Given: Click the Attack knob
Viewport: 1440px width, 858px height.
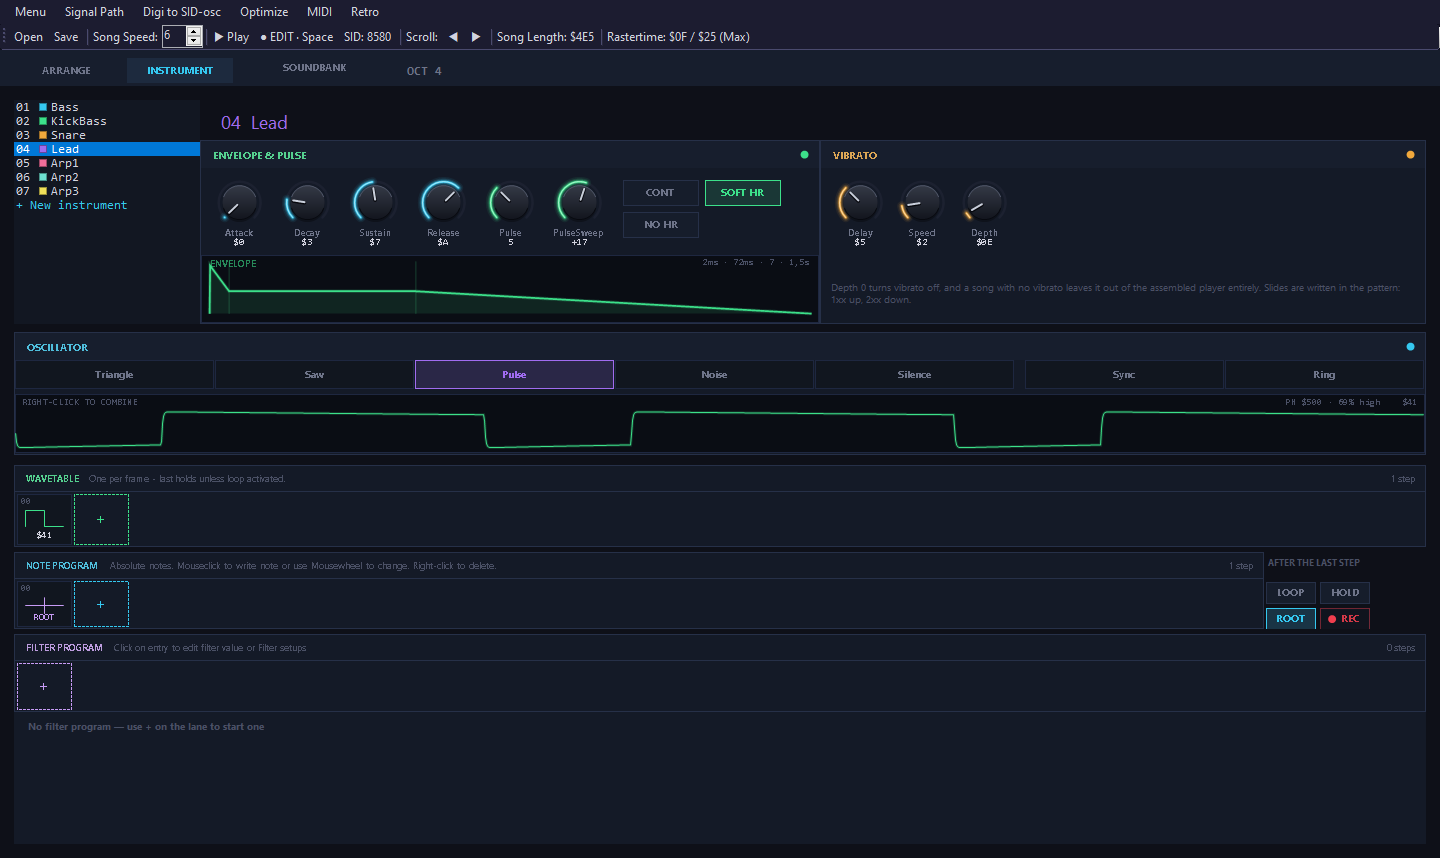Looking at the screenshot, I should [x=239, y=203].
